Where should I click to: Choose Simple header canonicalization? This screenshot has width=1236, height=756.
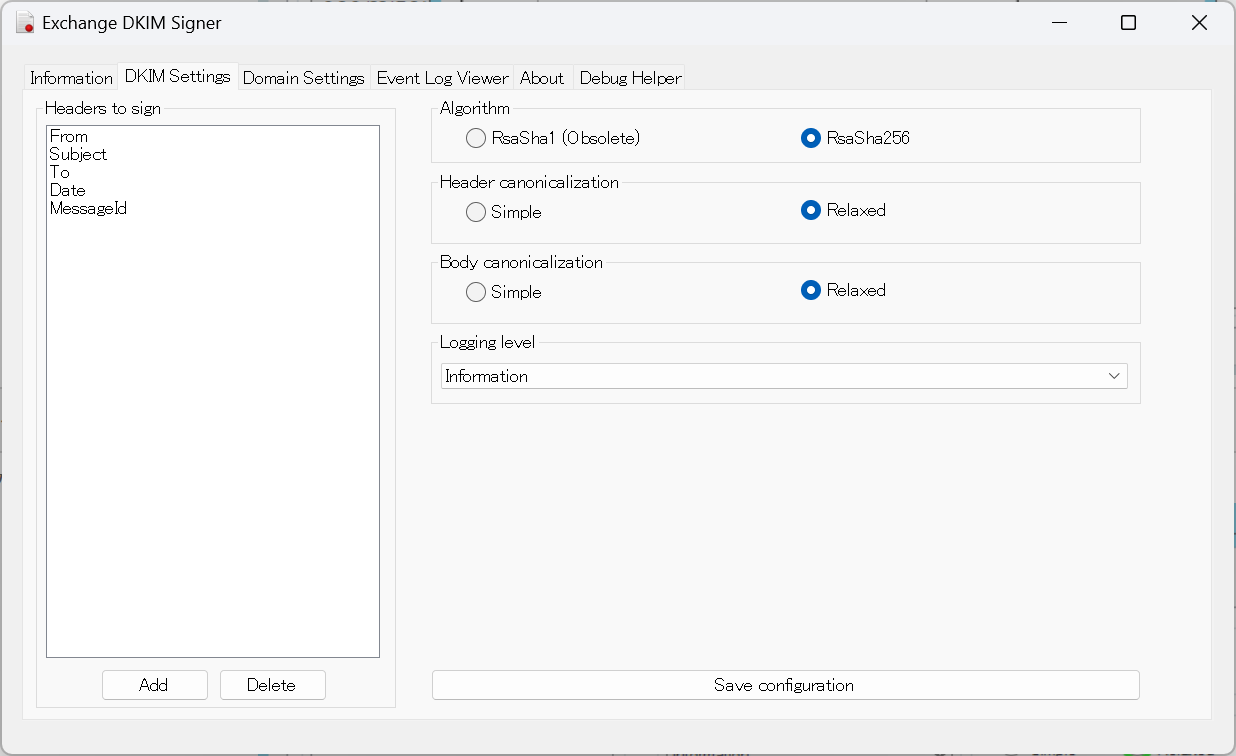[504, 212]
